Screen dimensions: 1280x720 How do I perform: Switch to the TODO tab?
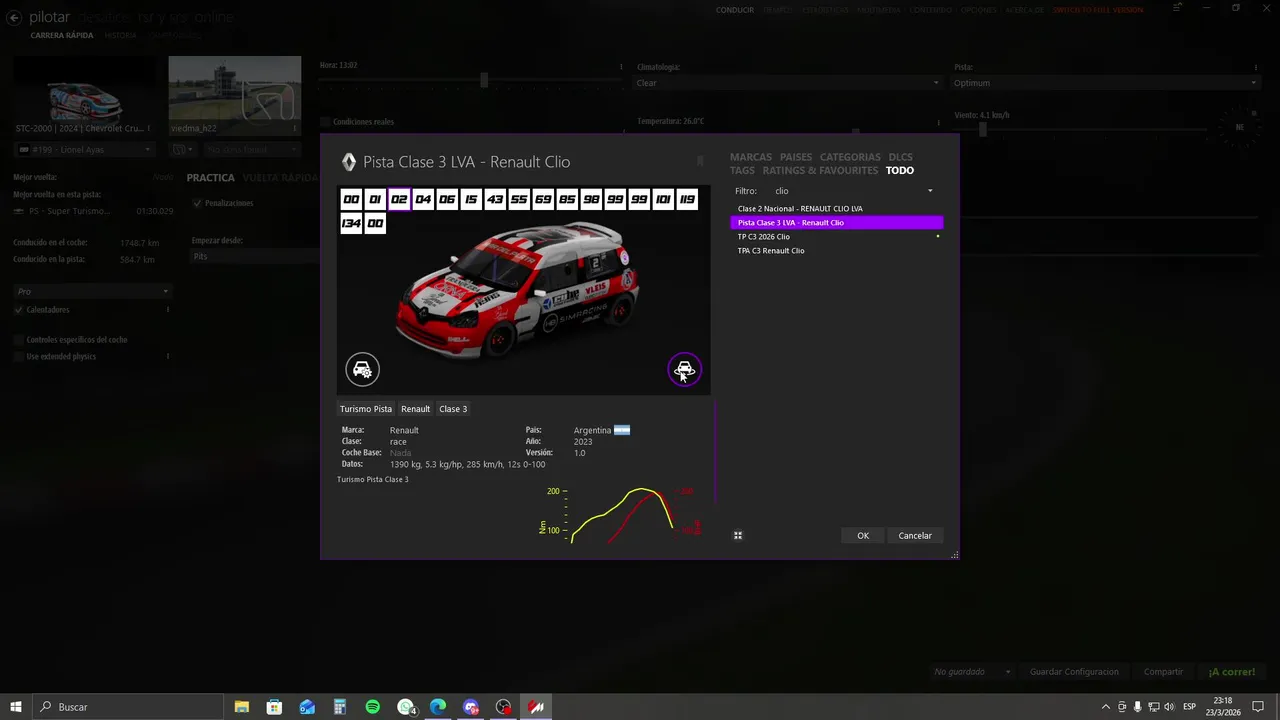pos(900,170)
